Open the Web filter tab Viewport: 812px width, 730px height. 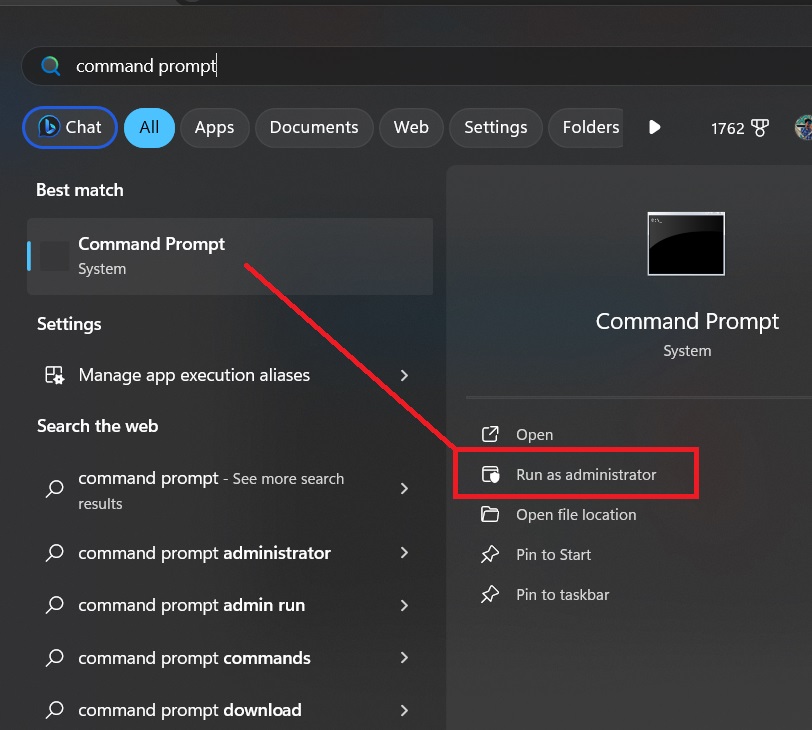(411, 127)
